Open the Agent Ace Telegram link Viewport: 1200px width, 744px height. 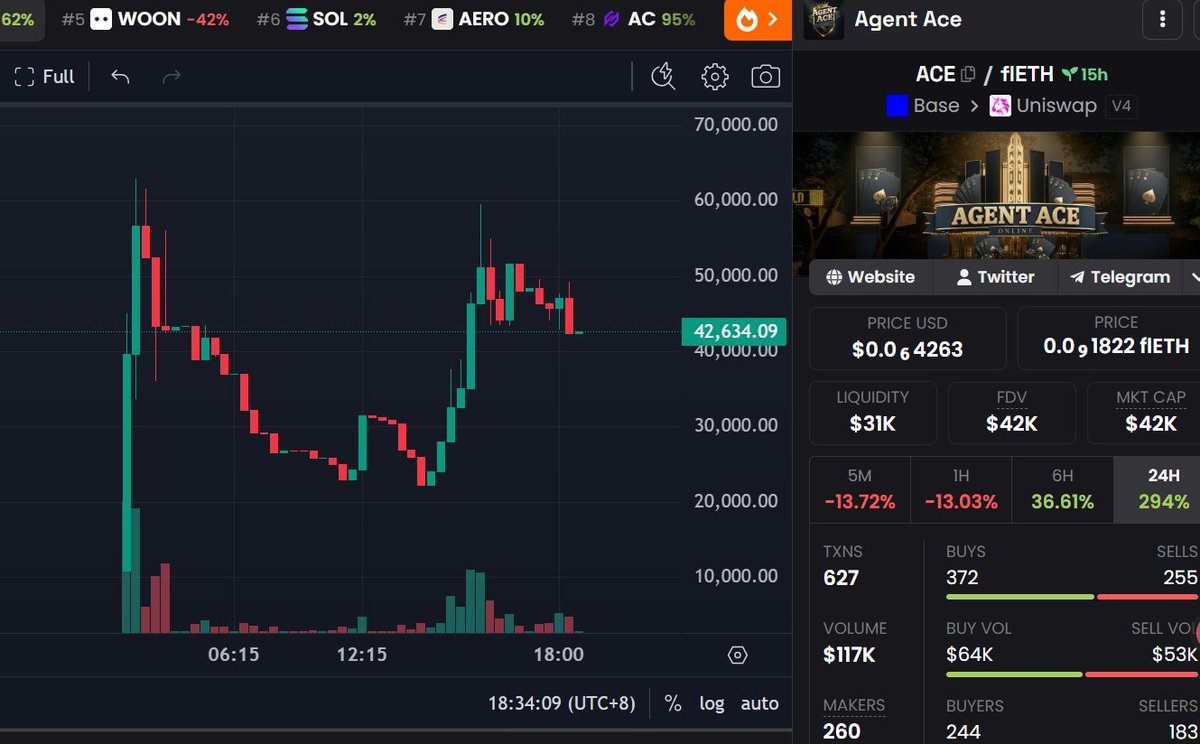pyautogui.click(x=1119, y=277)
